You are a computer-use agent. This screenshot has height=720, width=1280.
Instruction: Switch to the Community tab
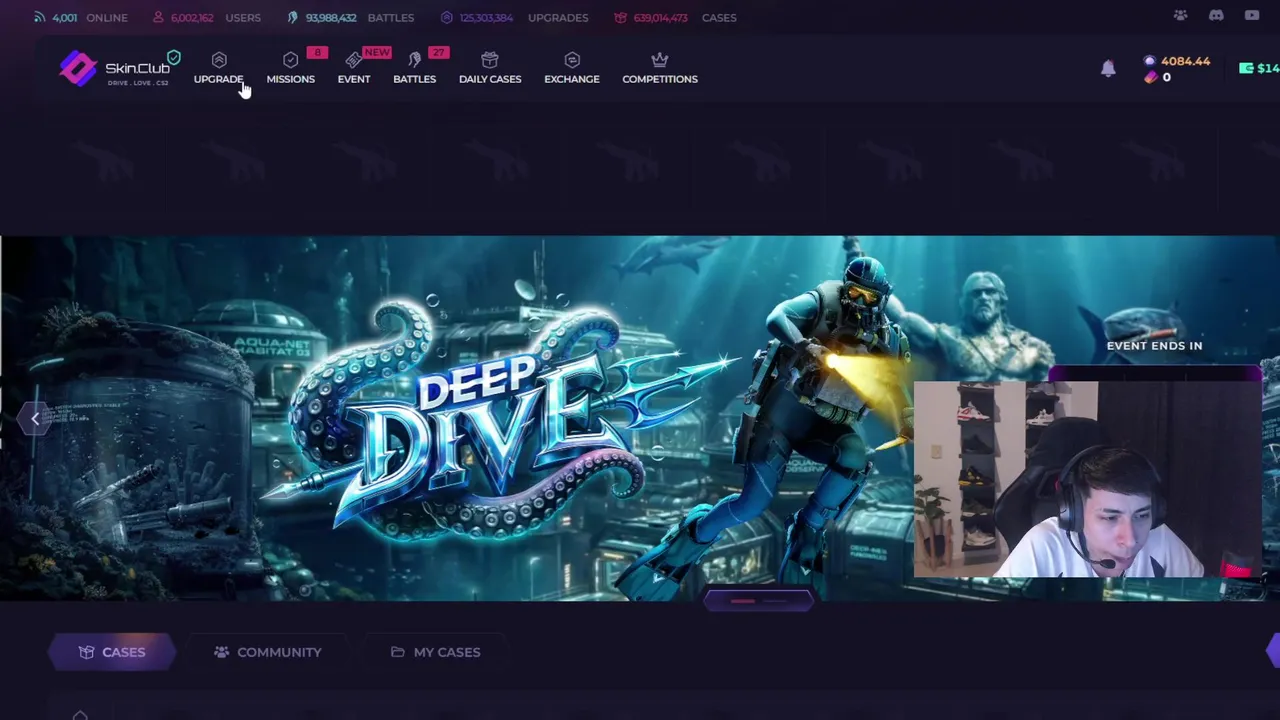(x=267, y=652)
